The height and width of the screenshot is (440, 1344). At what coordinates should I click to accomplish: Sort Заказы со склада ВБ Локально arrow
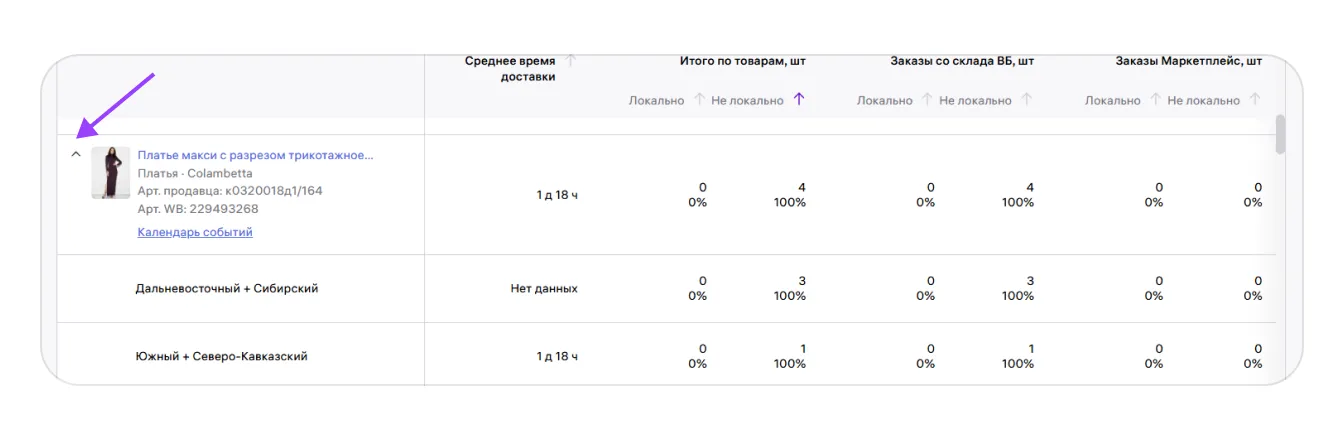(x=927, y=100)
